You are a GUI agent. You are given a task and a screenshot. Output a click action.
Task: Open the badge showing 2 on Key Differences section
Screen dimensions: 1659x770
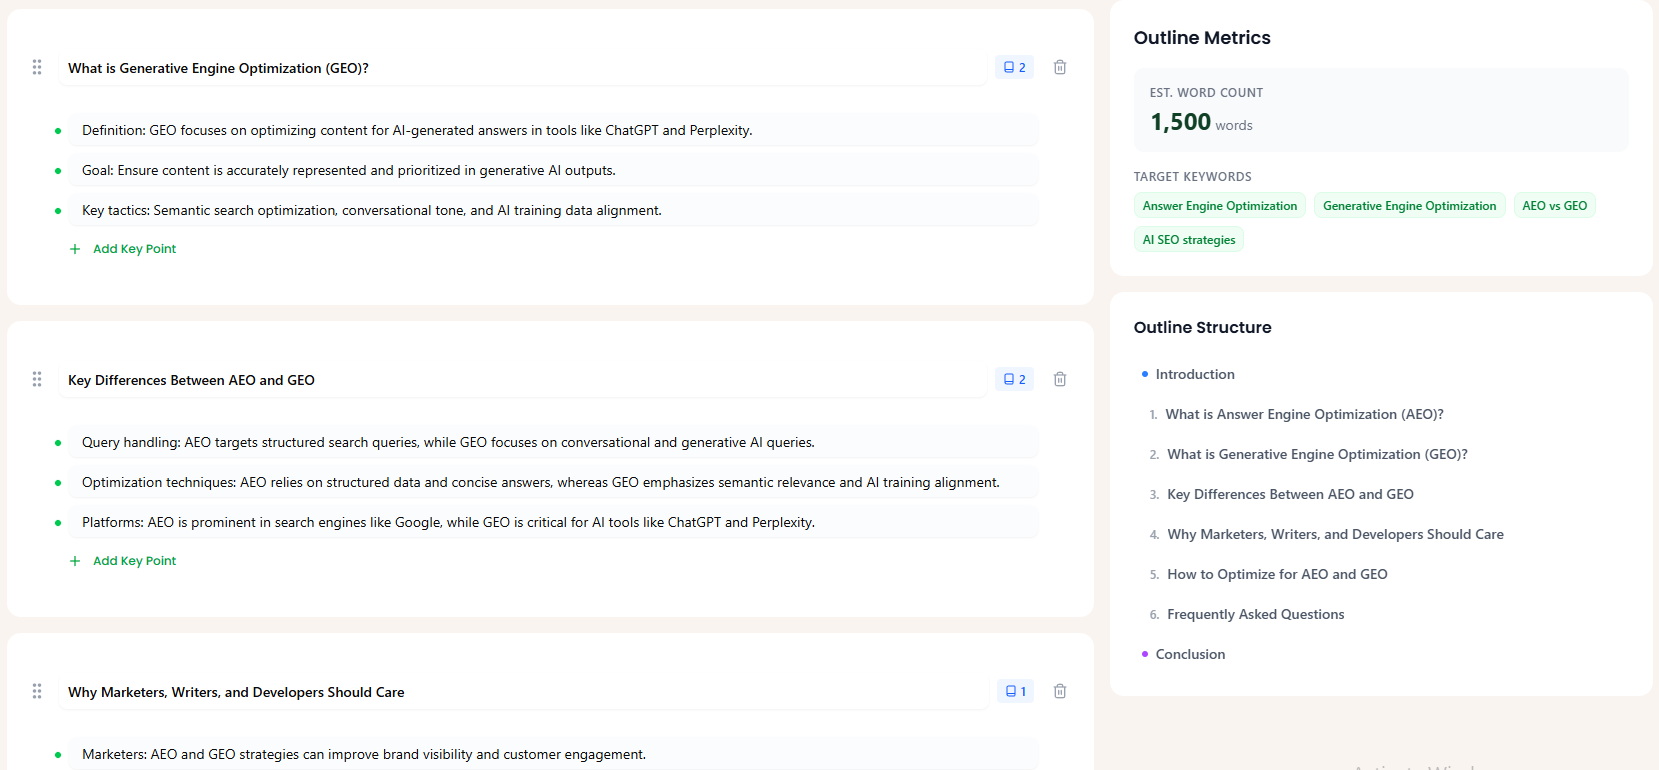click(x=1014, y=380)
